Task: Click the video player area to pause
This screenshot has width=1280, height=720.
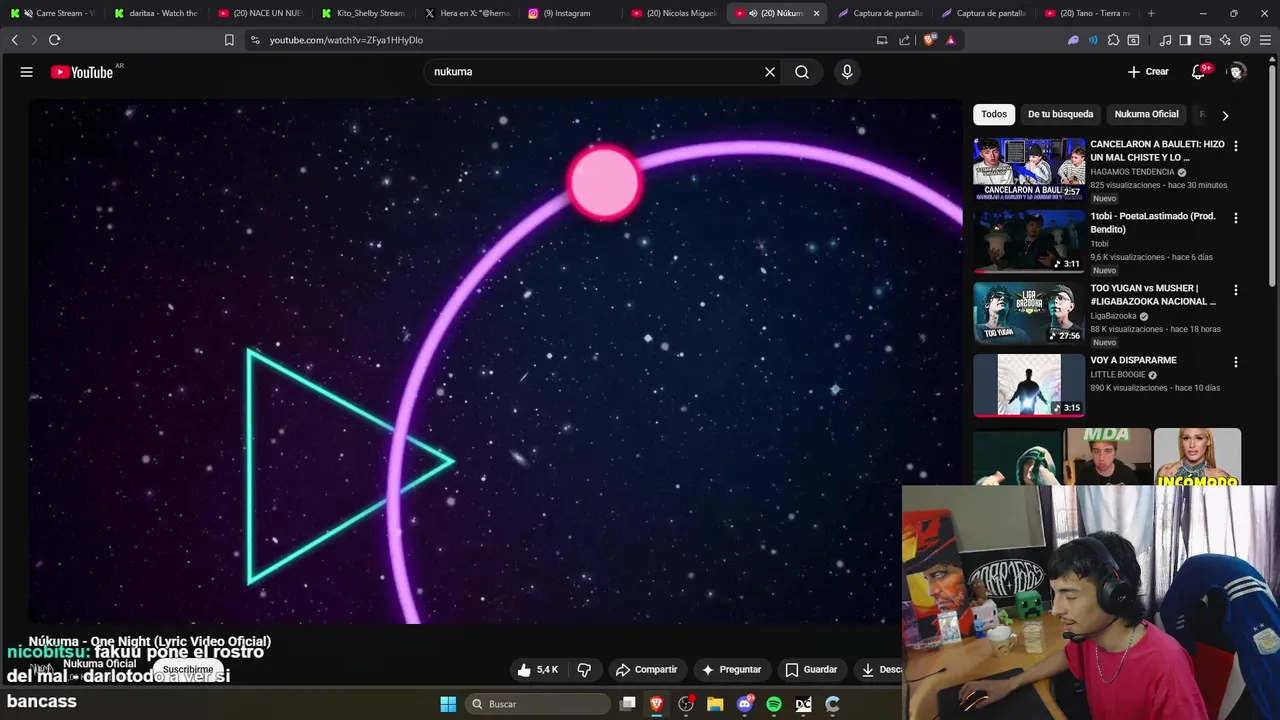Action: click(x=495, y=360)
